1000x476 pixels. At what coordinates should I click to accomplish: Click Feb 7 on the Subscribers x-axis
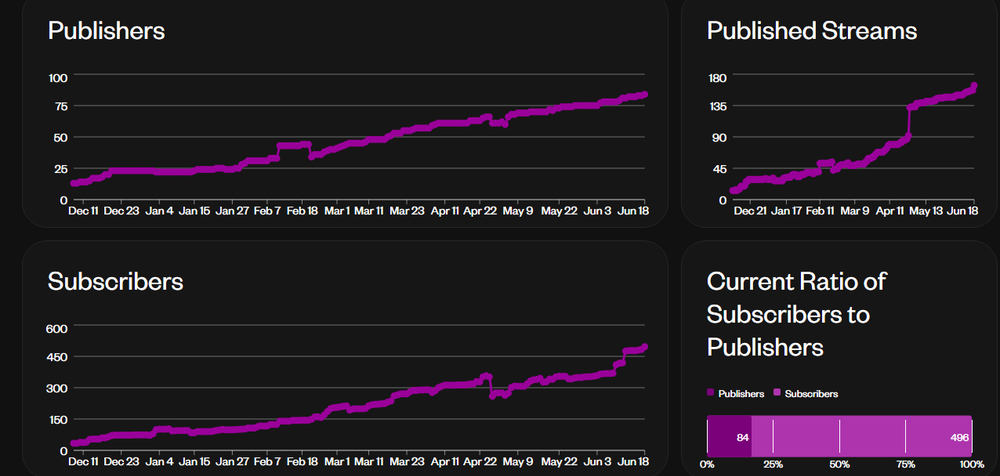(267, 462)
